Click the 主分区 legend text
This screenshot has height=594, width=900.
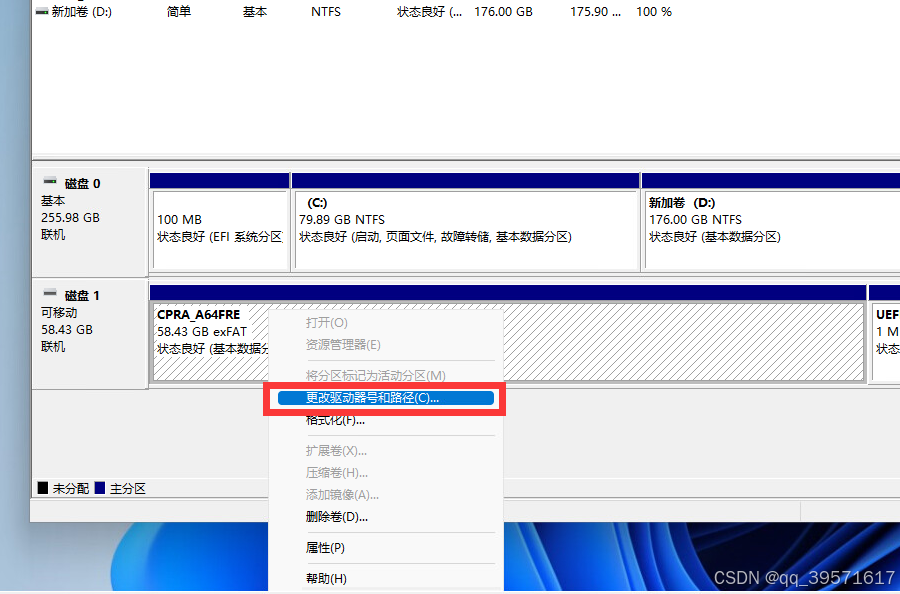(128, 488)
